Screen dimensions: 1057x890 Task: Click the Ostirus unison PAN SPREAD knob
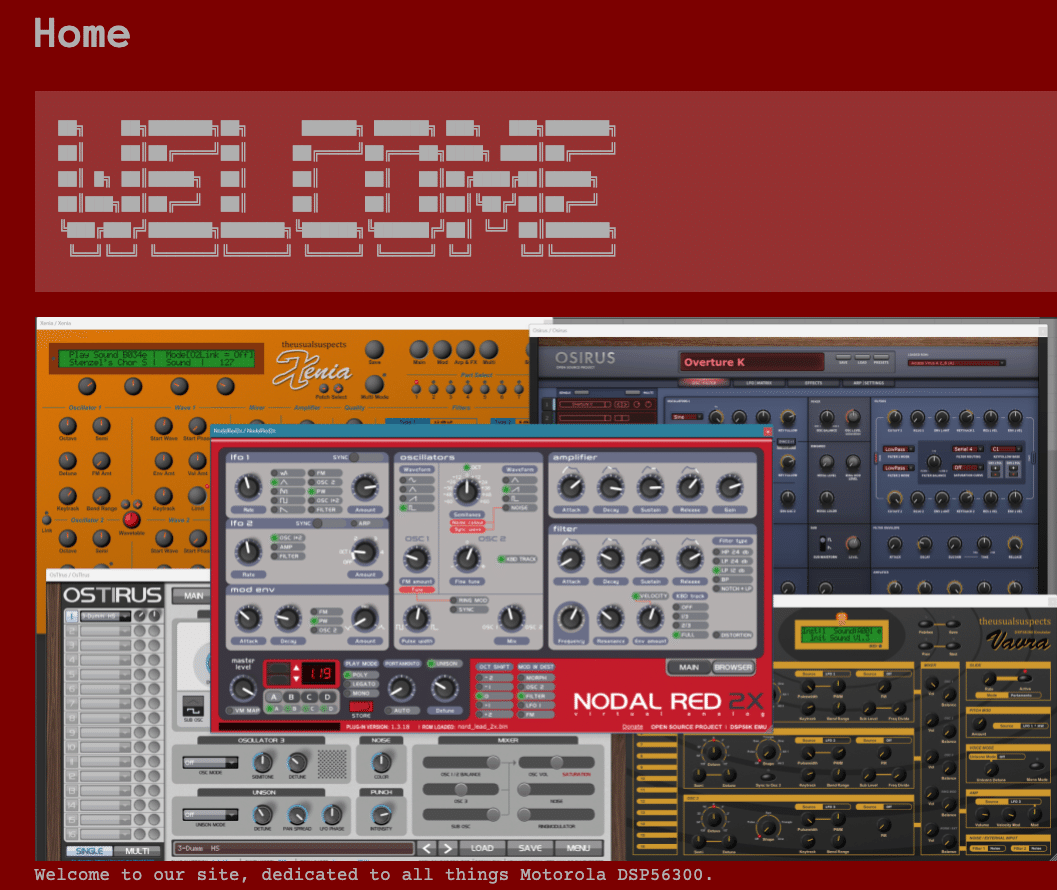pyautogui.click(x=297, y=814)
